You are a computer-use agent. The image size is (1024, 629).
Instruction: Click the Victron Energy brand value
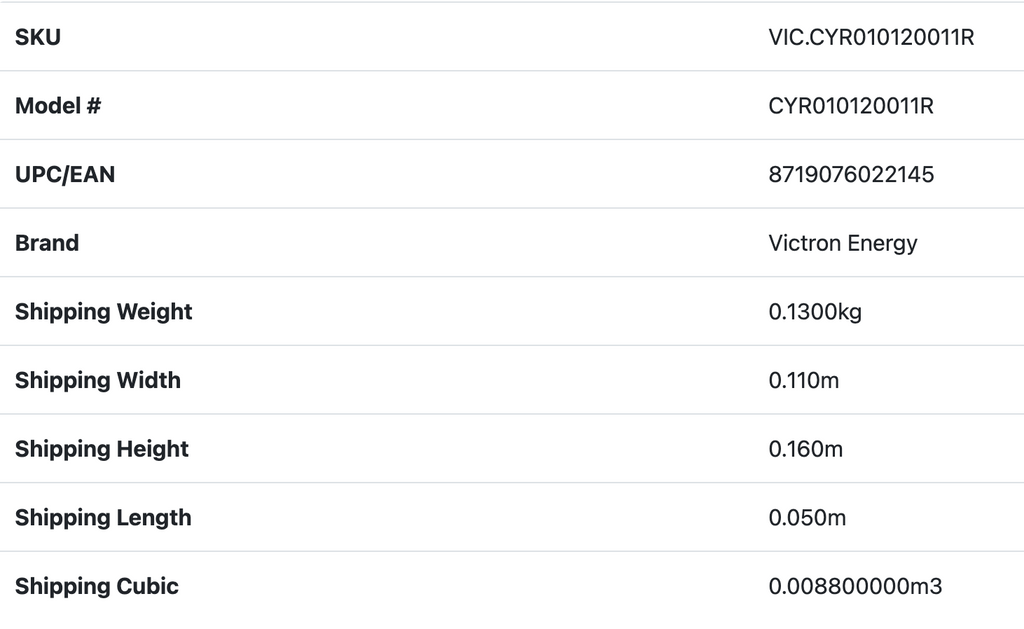843,243
